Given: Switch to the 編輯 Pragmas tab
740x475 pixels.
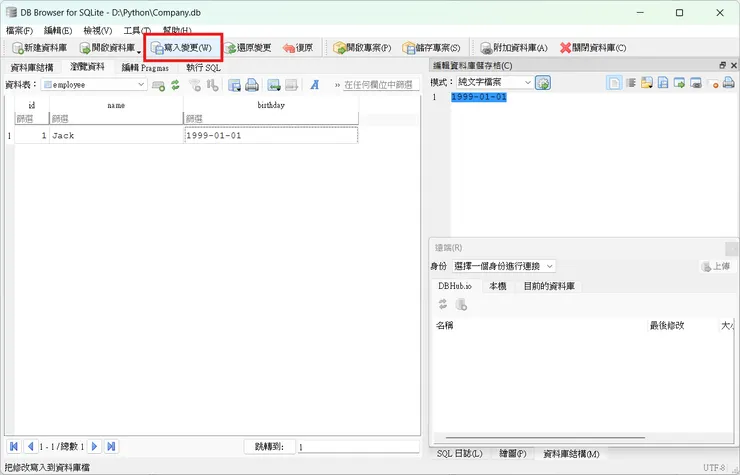Looking at the screenshot, I should tap(145, 68).
